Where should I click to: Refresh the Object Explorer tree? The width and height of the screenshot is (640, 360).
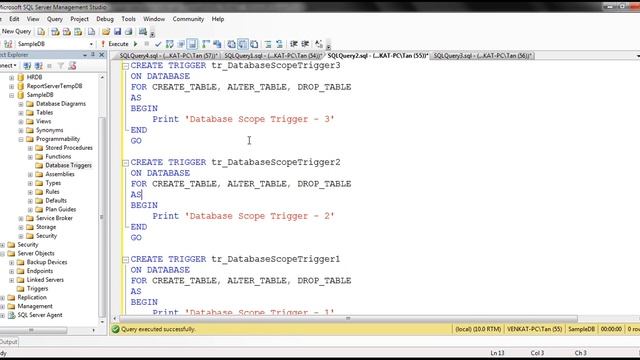pyautogui.click(x=72, y=66)
